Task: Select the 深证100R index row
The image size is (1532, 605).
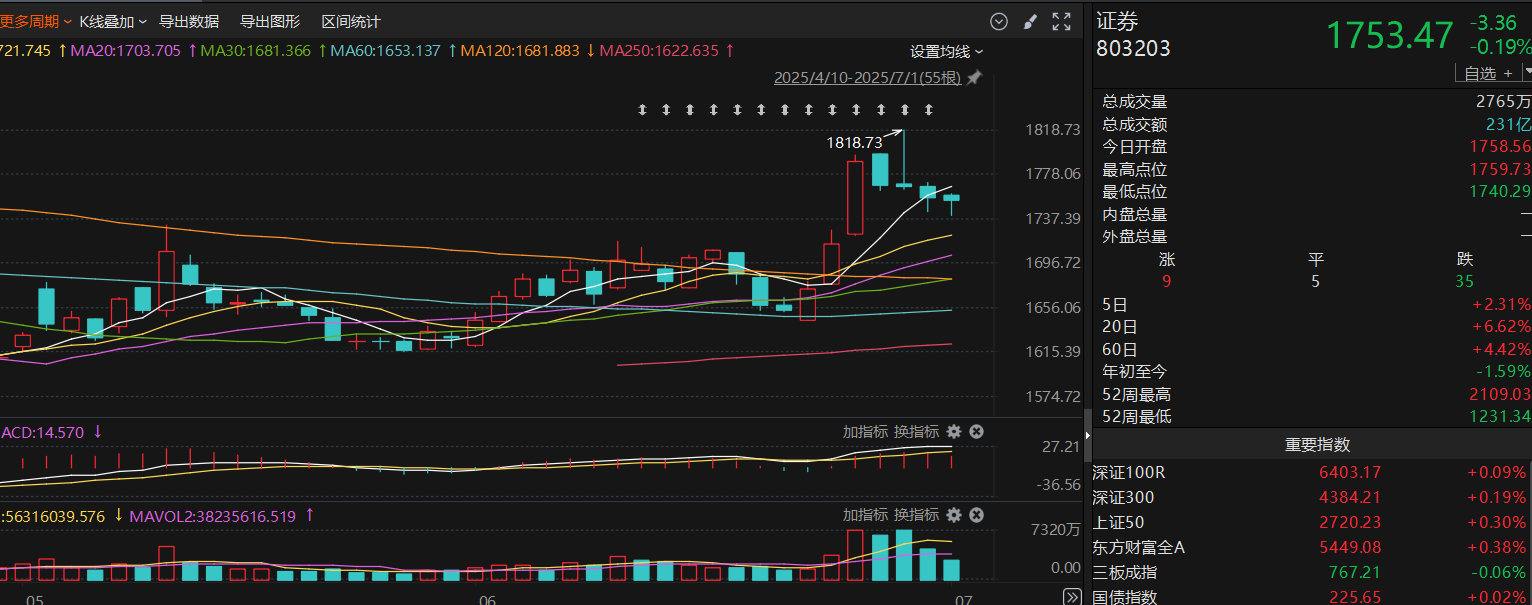Action: coord(1312,472)
